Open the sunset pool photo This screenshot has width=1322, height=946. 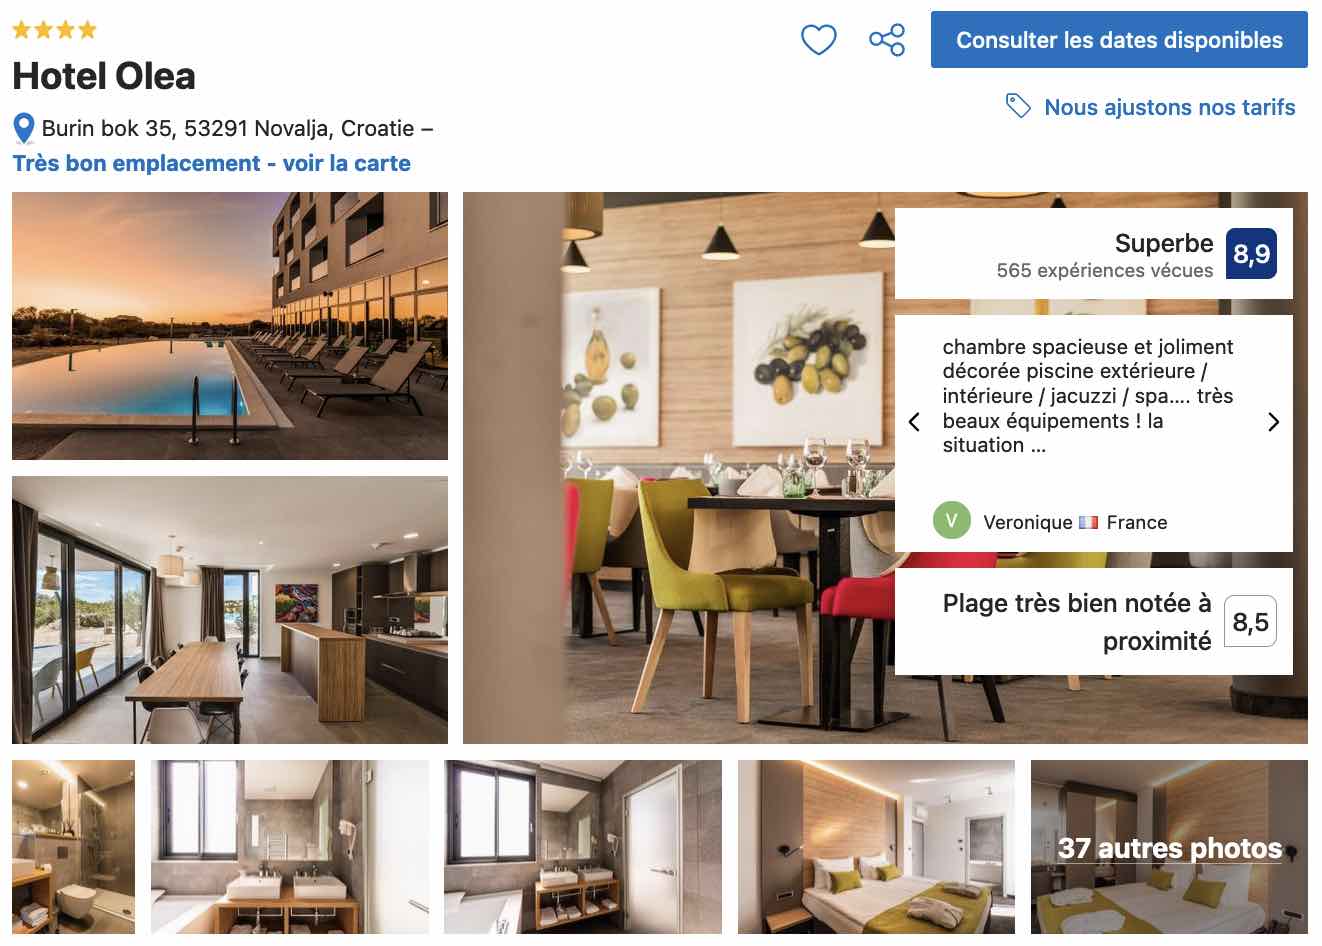[230, 326]
